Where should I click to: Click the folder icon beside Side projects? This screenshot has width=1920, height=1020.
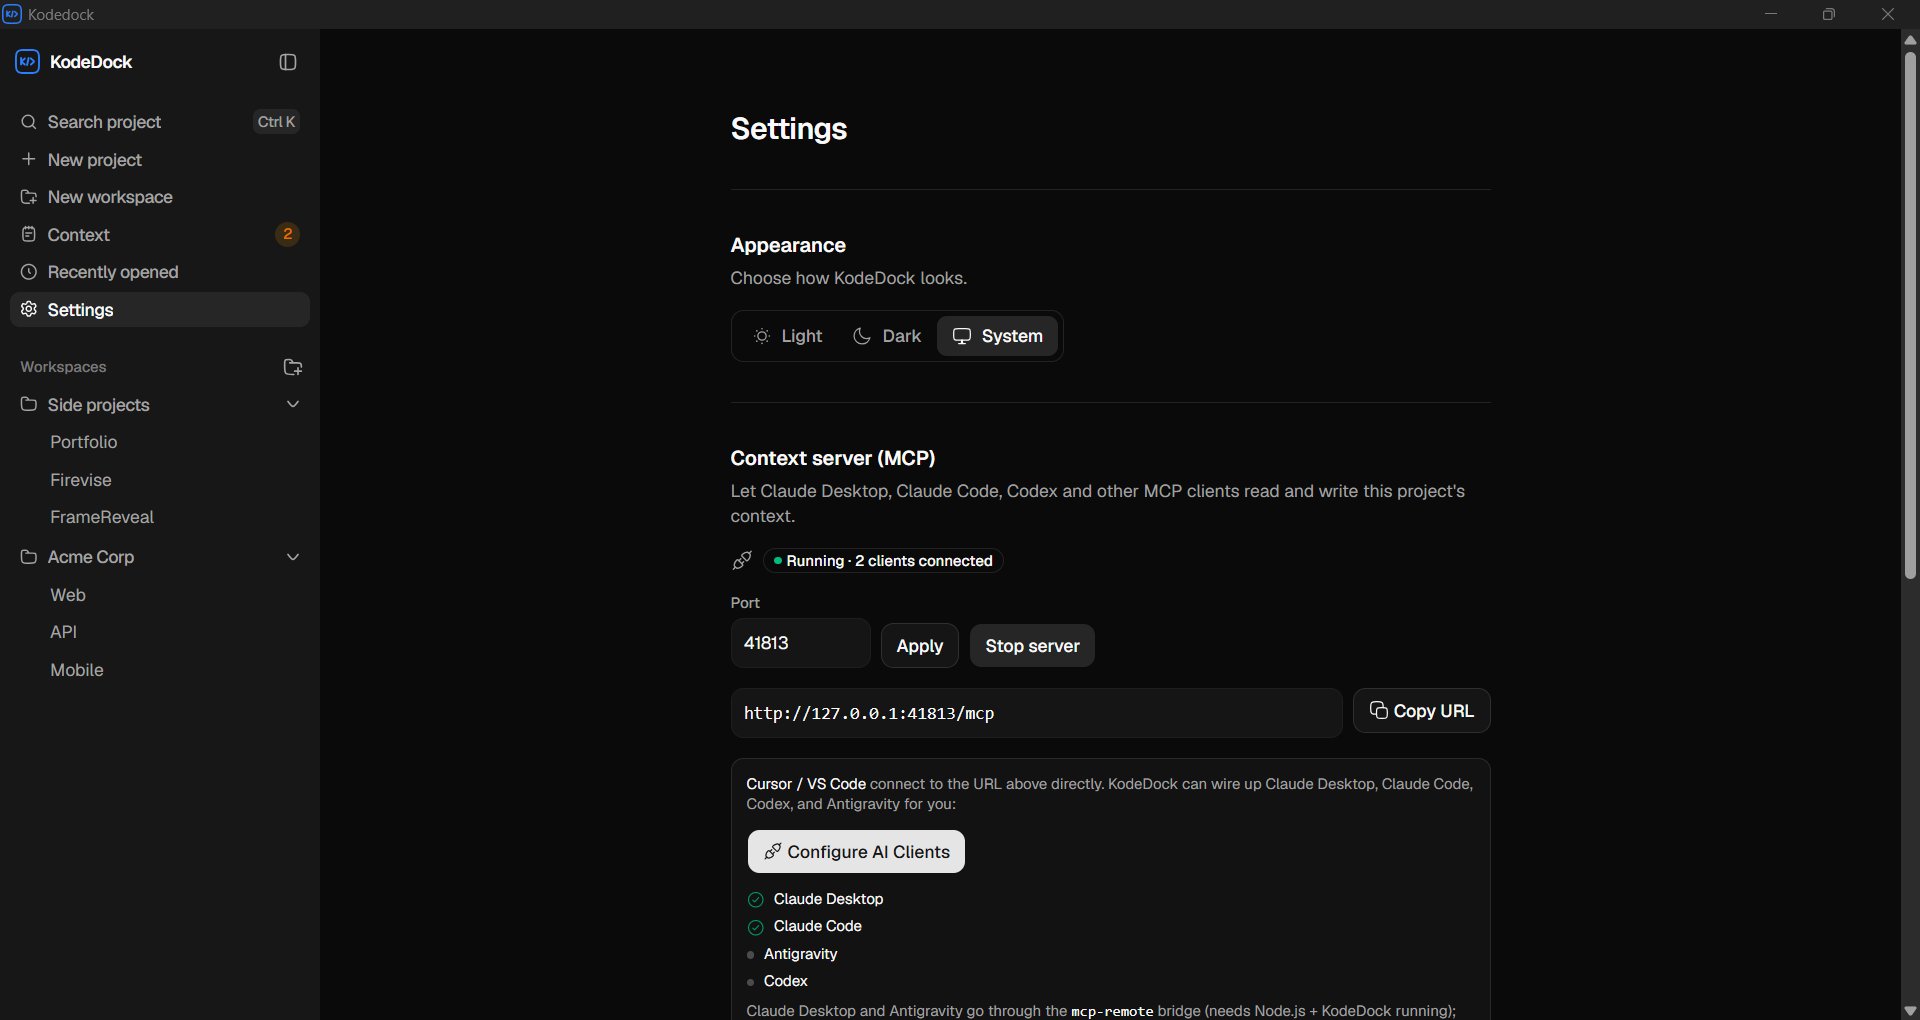tap(29, 404)
